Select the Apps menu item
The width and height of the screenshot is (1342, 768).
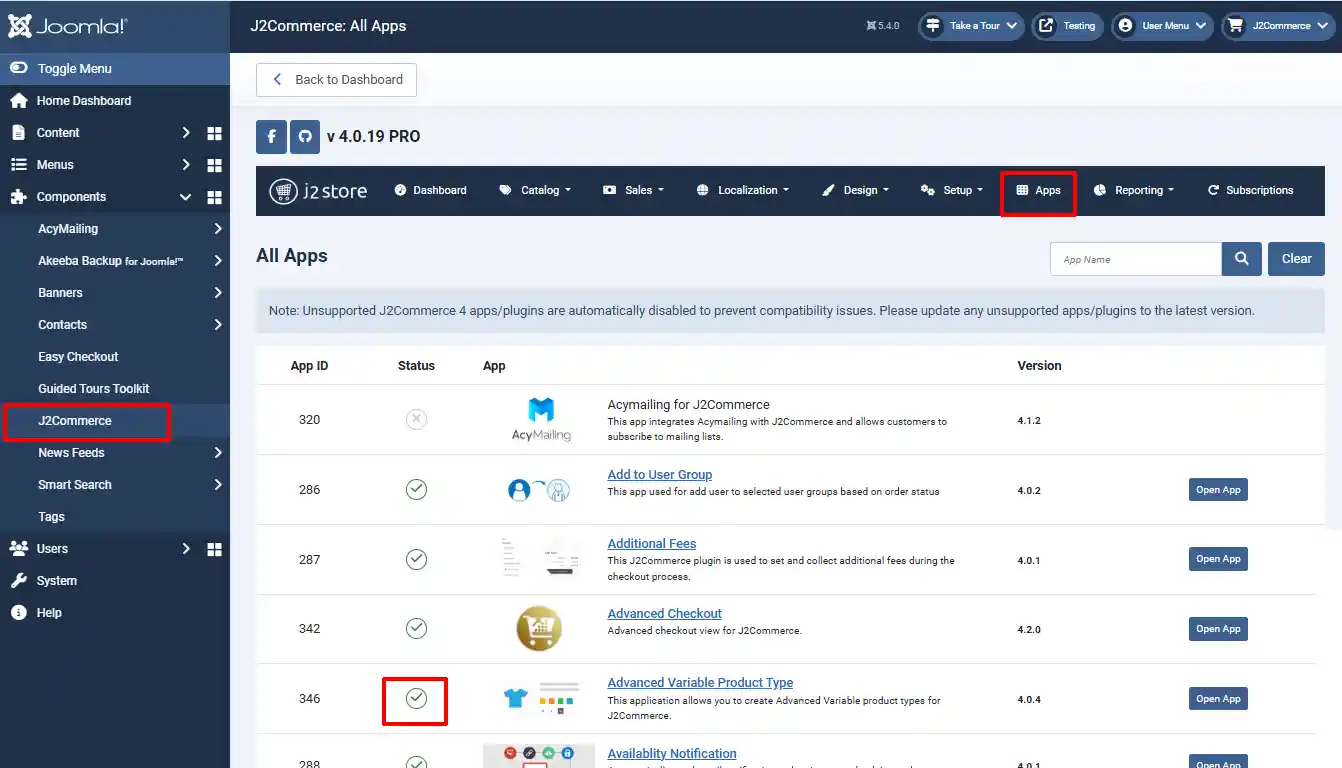click(x=1038, y=190)
